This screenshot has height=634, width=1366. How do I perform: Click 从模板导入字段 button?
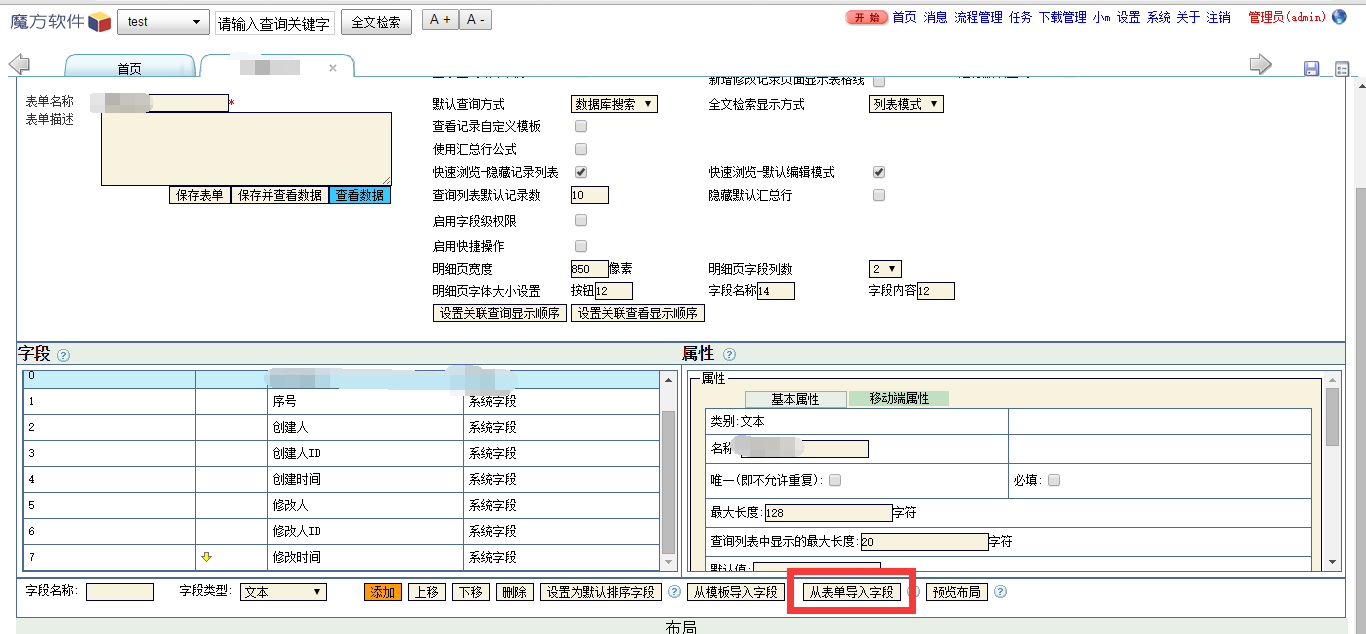coord(737,592)
